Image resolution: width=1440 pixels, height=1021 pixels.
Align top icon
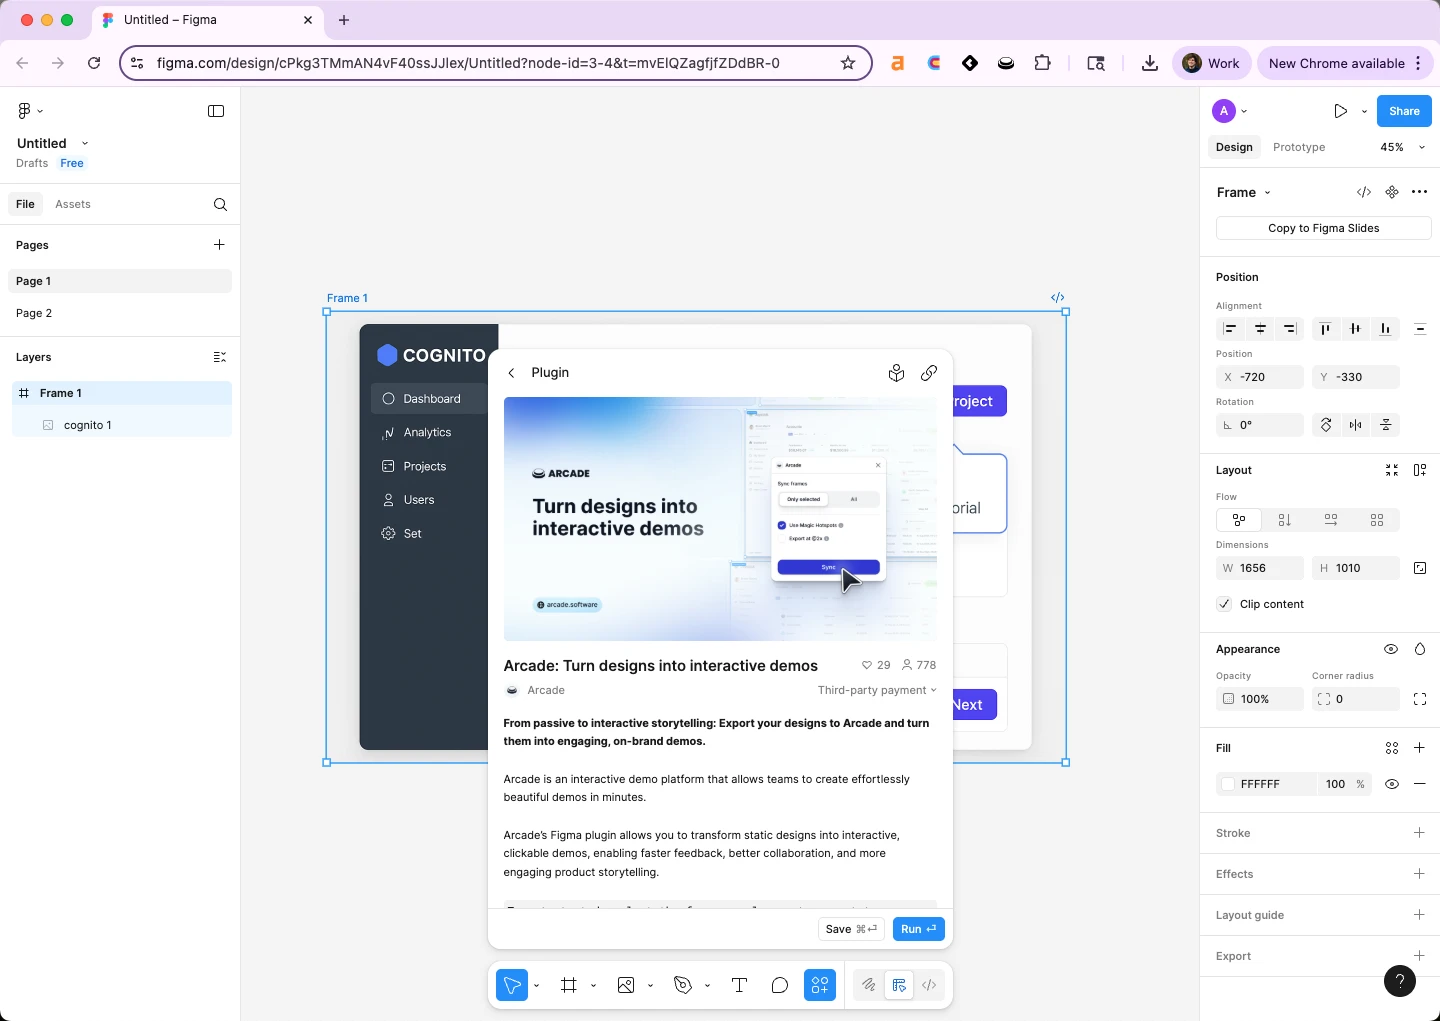coord(1325,329)
